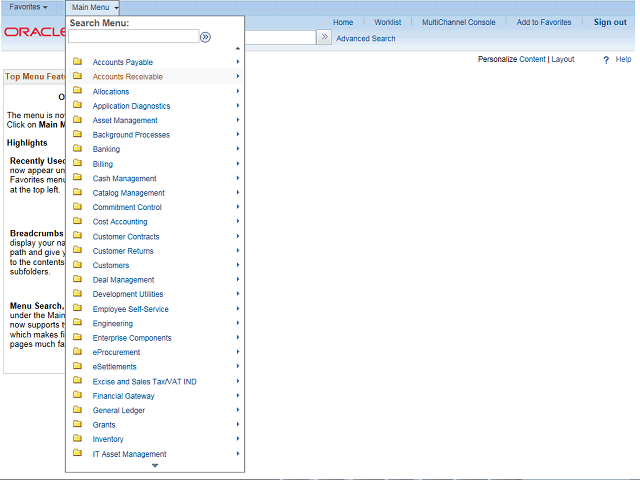Viewport: 640px width, 480px height.
Task: Collapse the Main Menu dropdown
Action: pyautogui.click(x=94, y=7)
